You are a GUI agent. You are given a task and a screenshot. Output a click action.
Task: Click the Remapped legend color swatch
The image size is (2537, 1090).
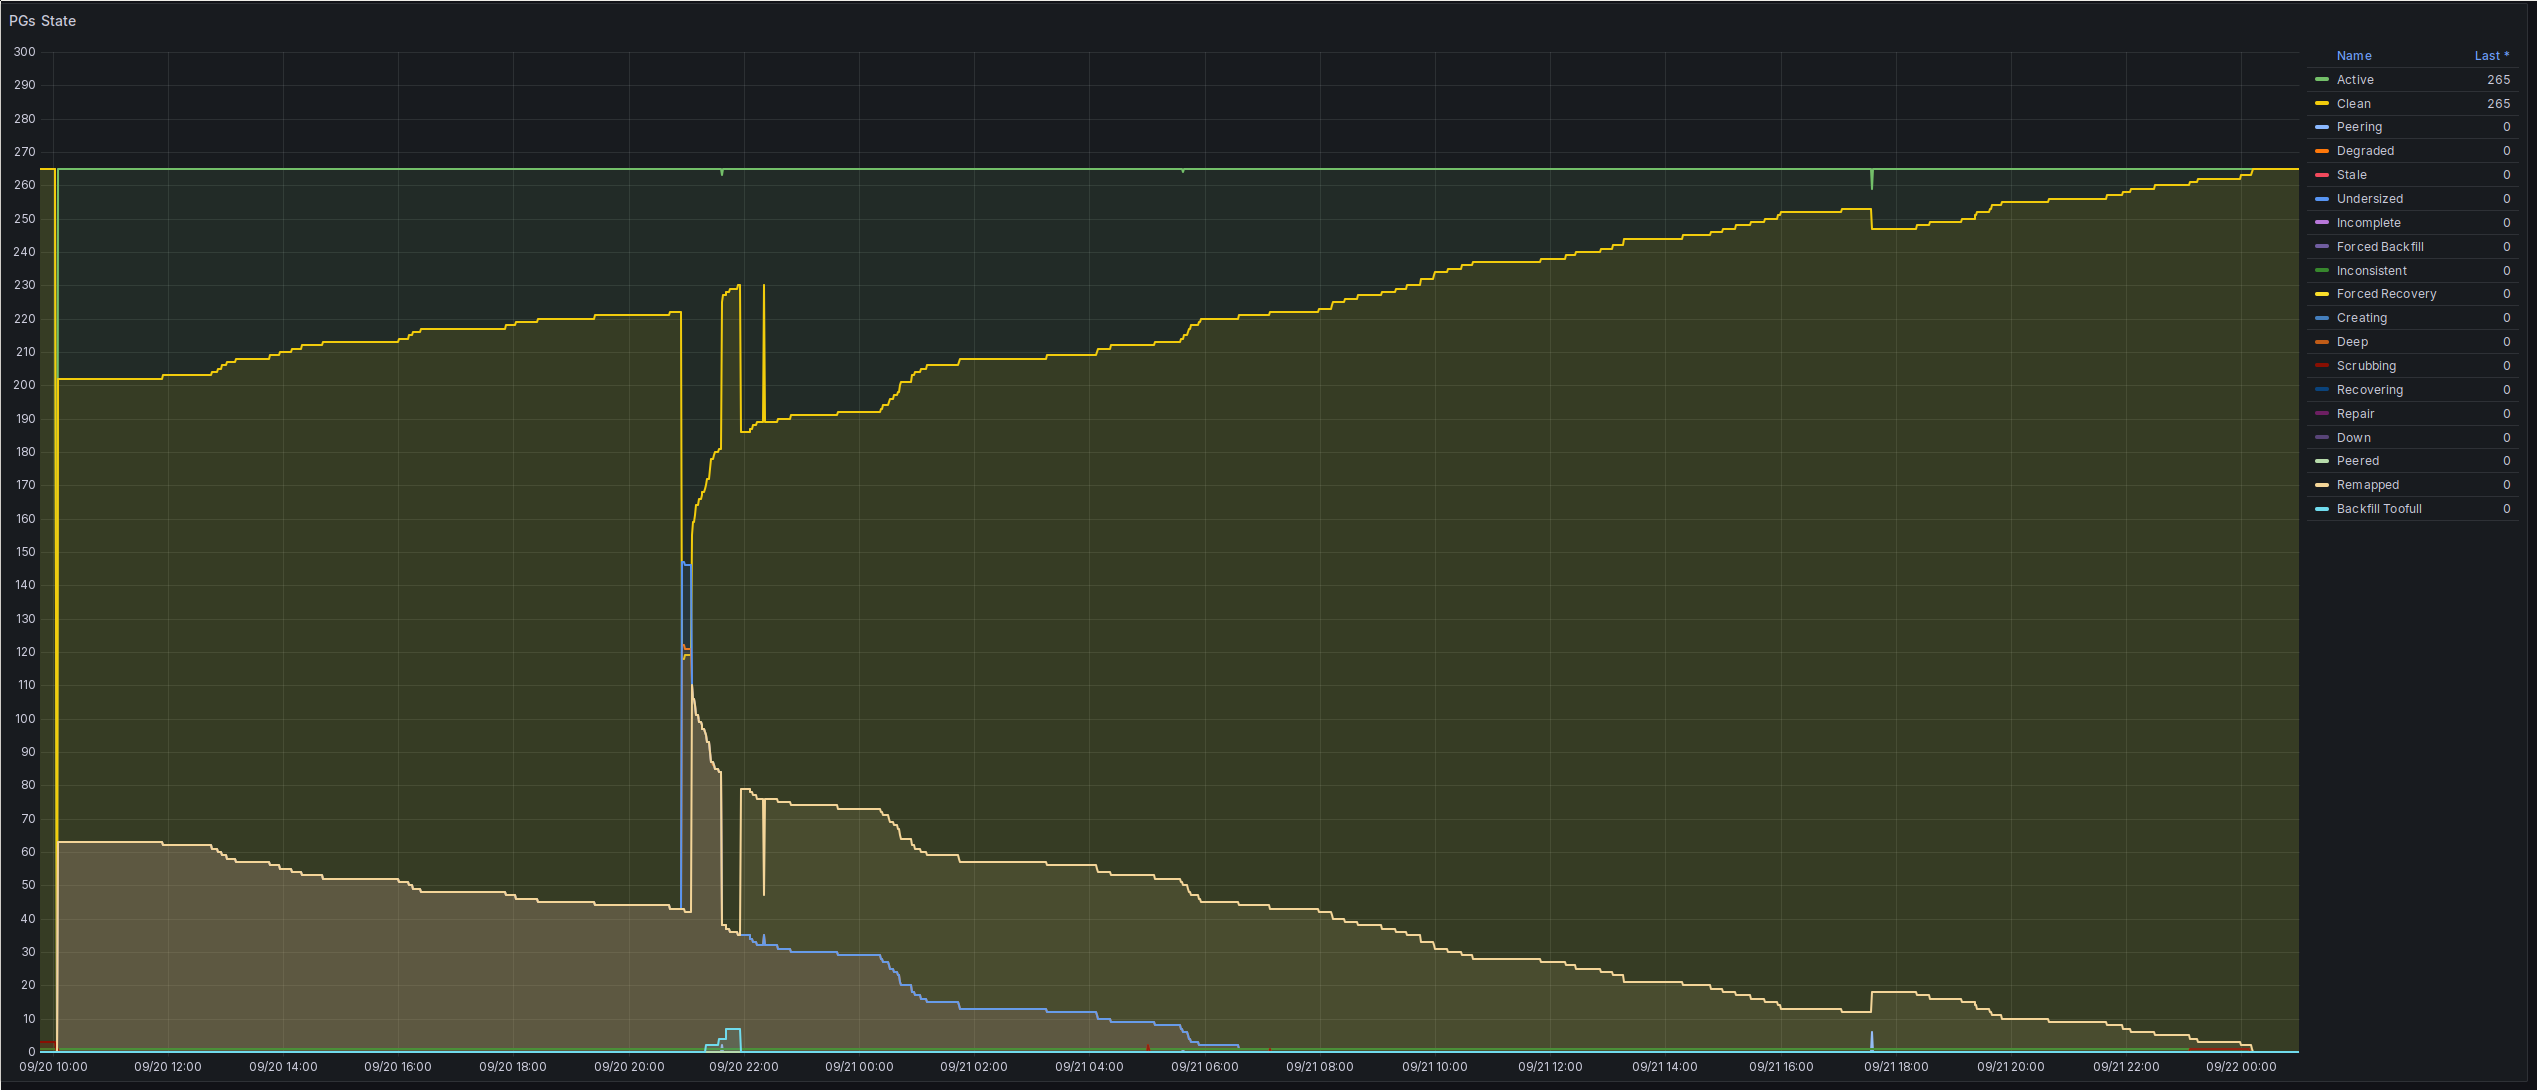click(2321, 485)
